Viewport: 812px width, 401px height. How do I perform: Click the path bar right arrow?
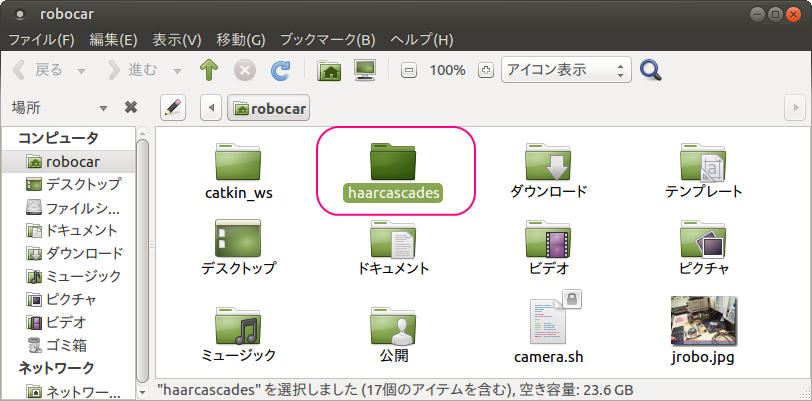point(795,108)
